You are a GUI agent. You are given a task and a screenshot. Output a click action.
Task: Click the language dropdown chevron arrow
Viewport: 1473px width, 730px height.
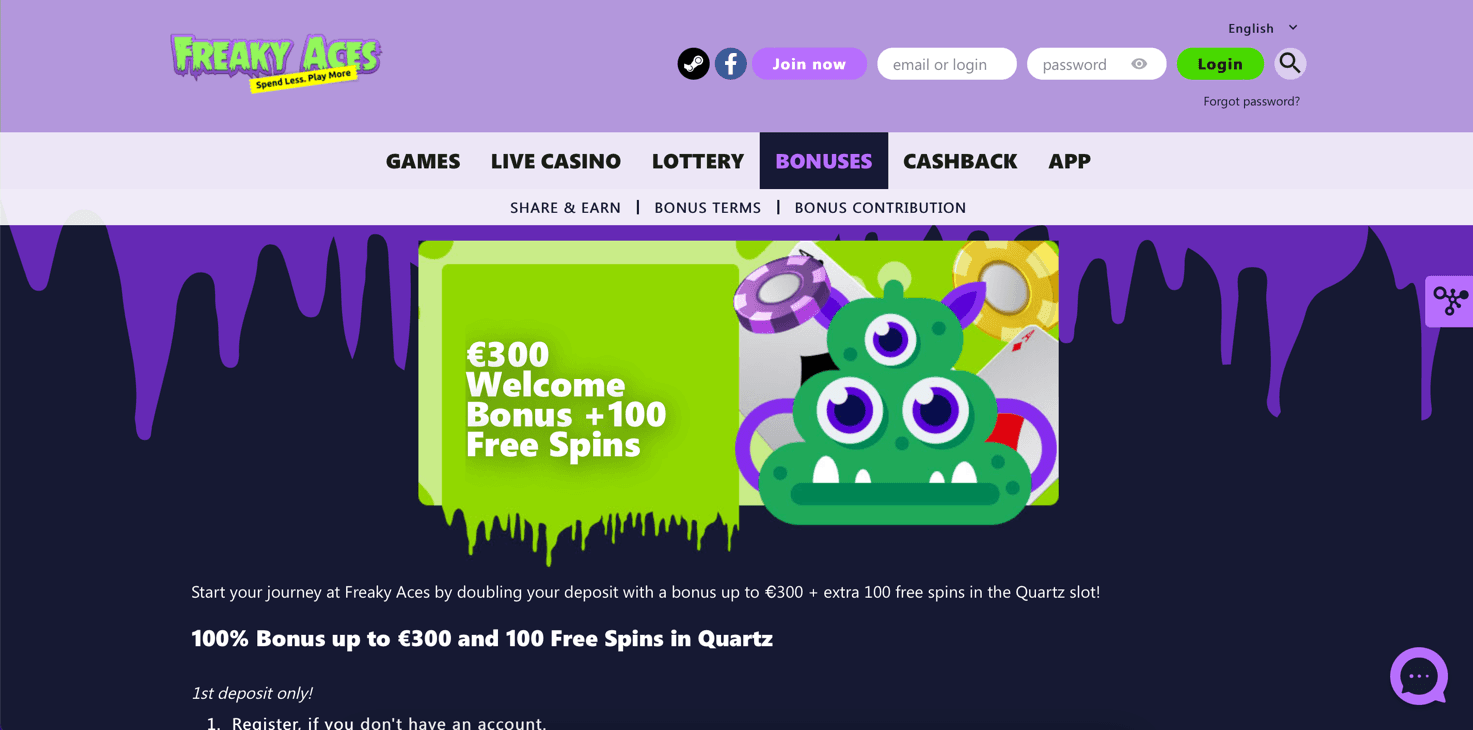click(x=1293, y=28)
